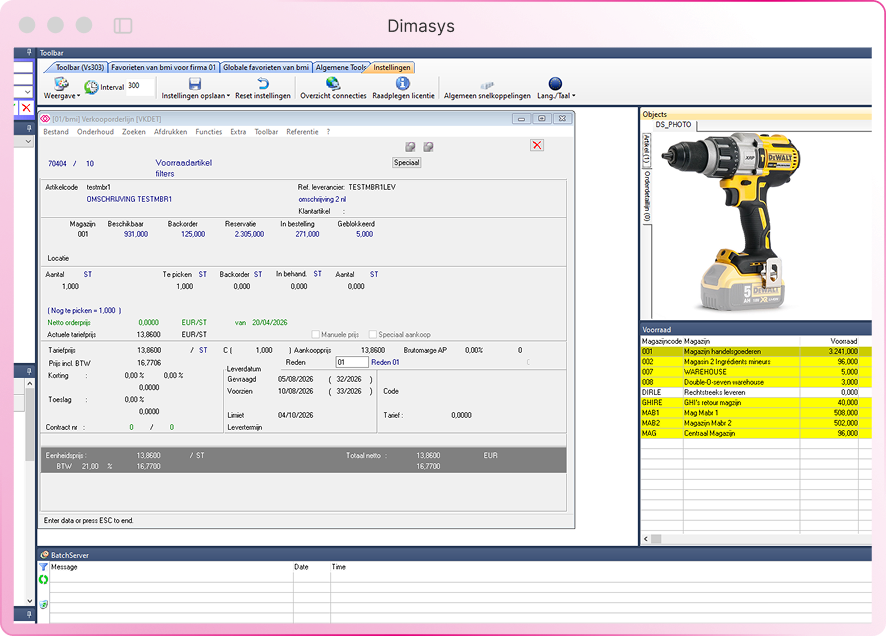Screen dimensions: 886x636
Task: Open the Onderhoud menu
Action: pos(95,132)
